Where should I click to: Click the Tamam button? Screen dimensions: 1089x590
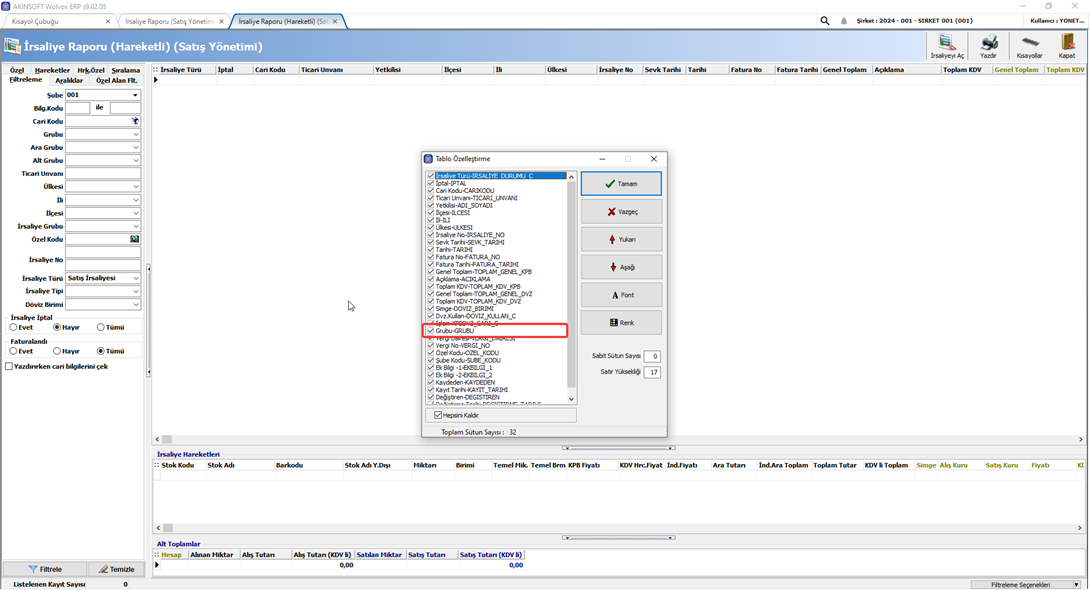(621, 184)
